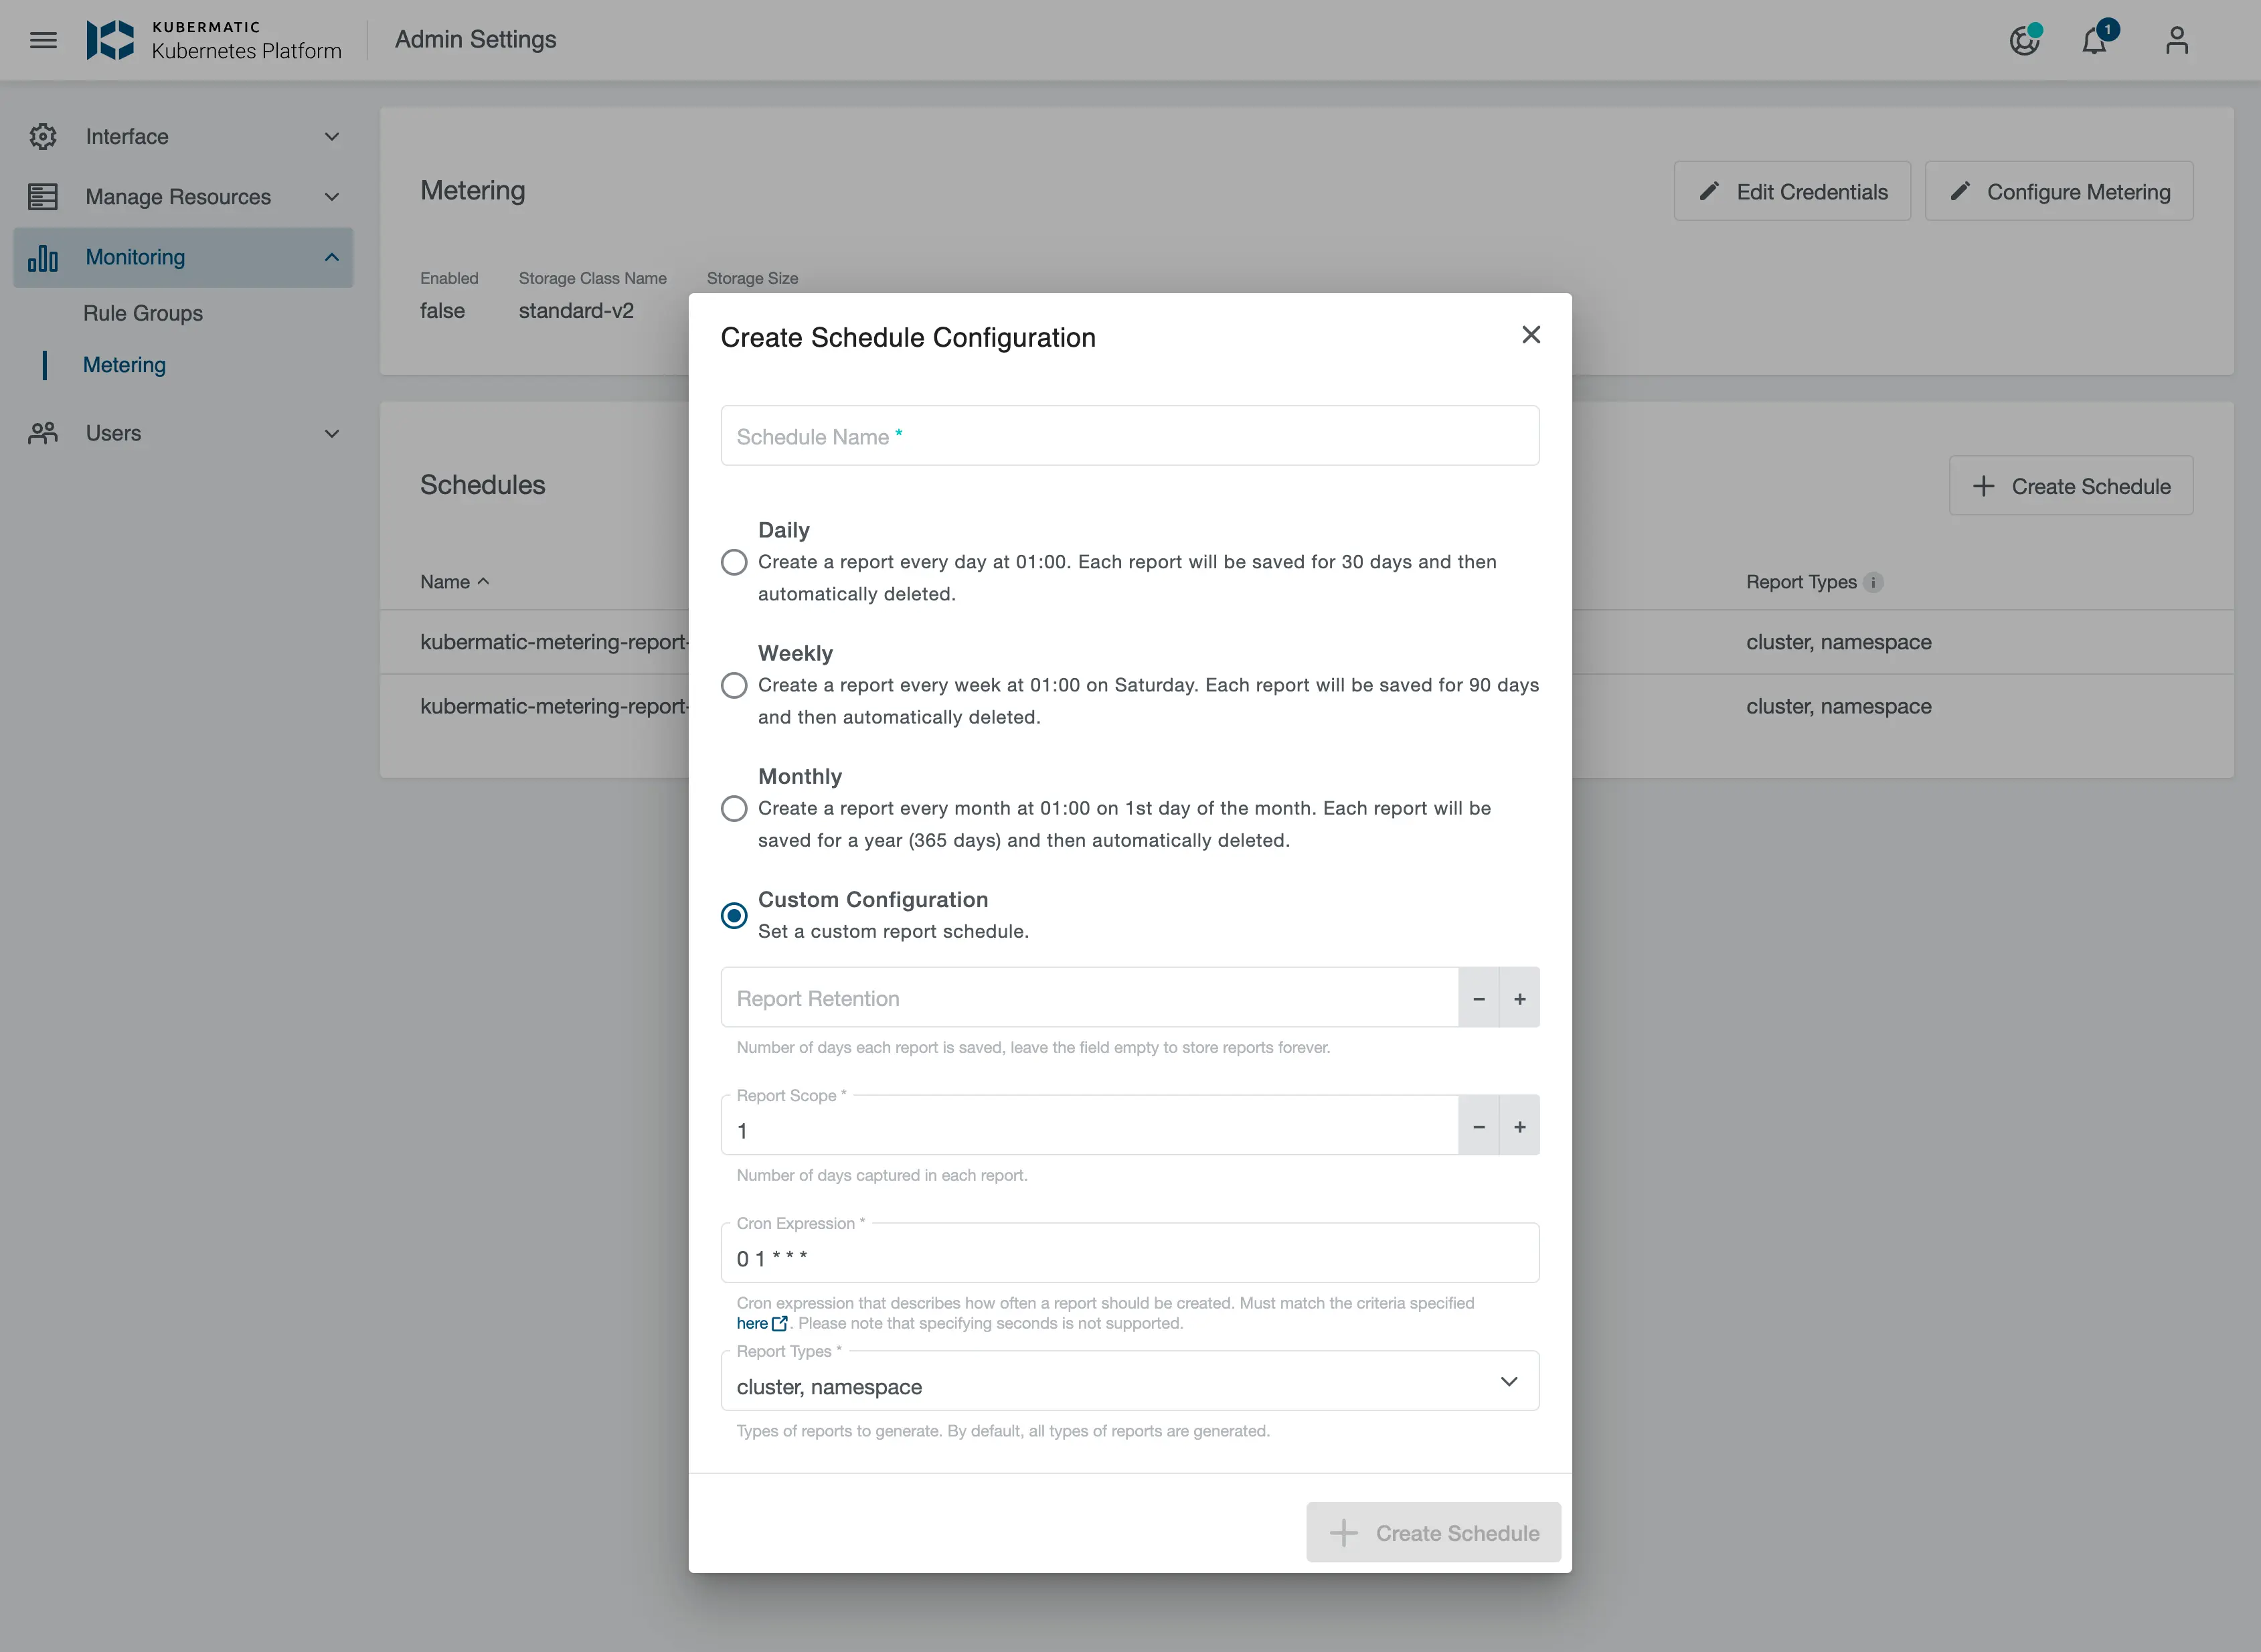Click the Kubermatic logo icon

(110, 40)
